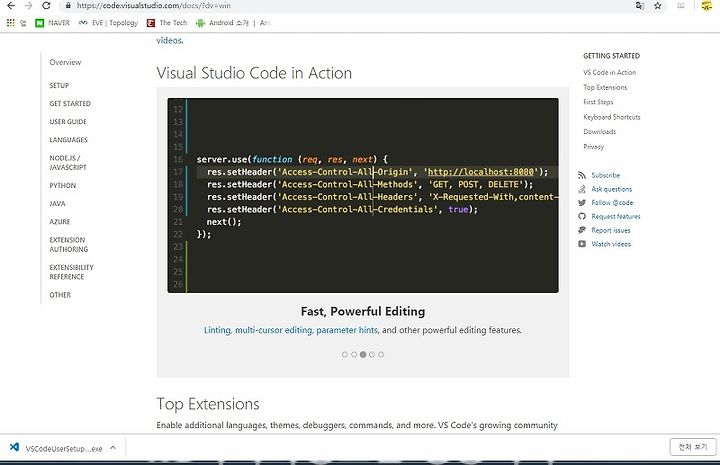
Task: Go back with the browser back arrow
Action: click(x=11, y=6)
